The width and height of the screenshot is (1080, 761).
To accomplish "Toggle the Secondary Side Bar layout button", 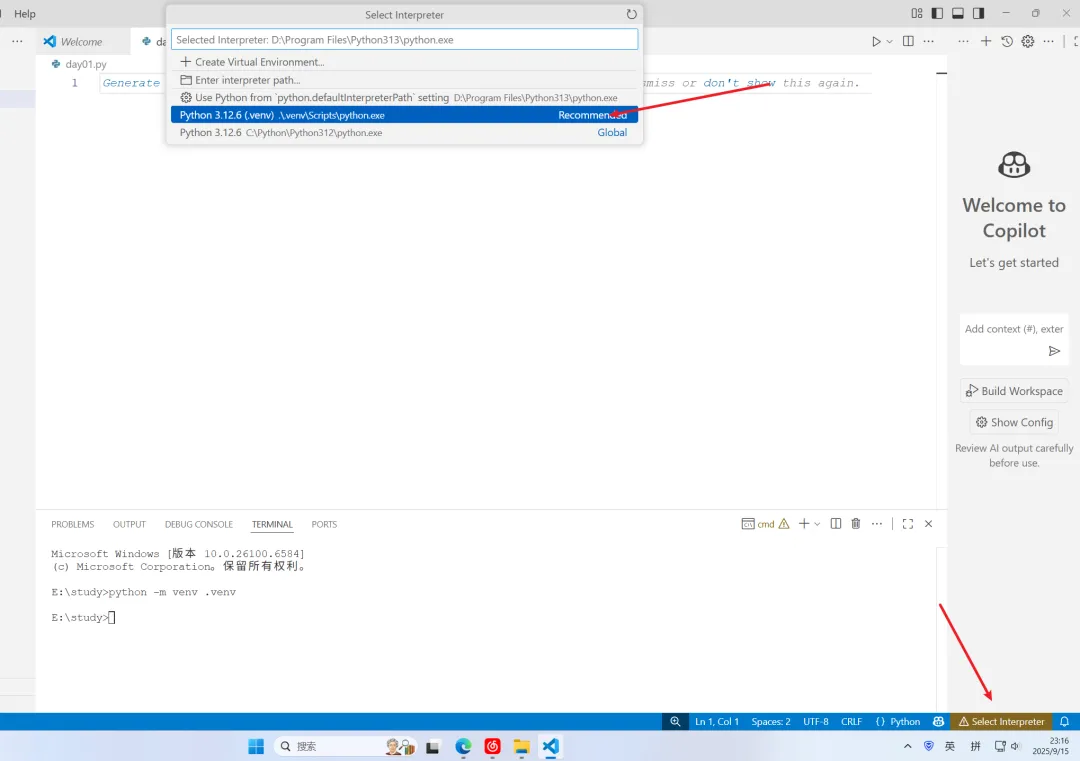I will 979,13.
